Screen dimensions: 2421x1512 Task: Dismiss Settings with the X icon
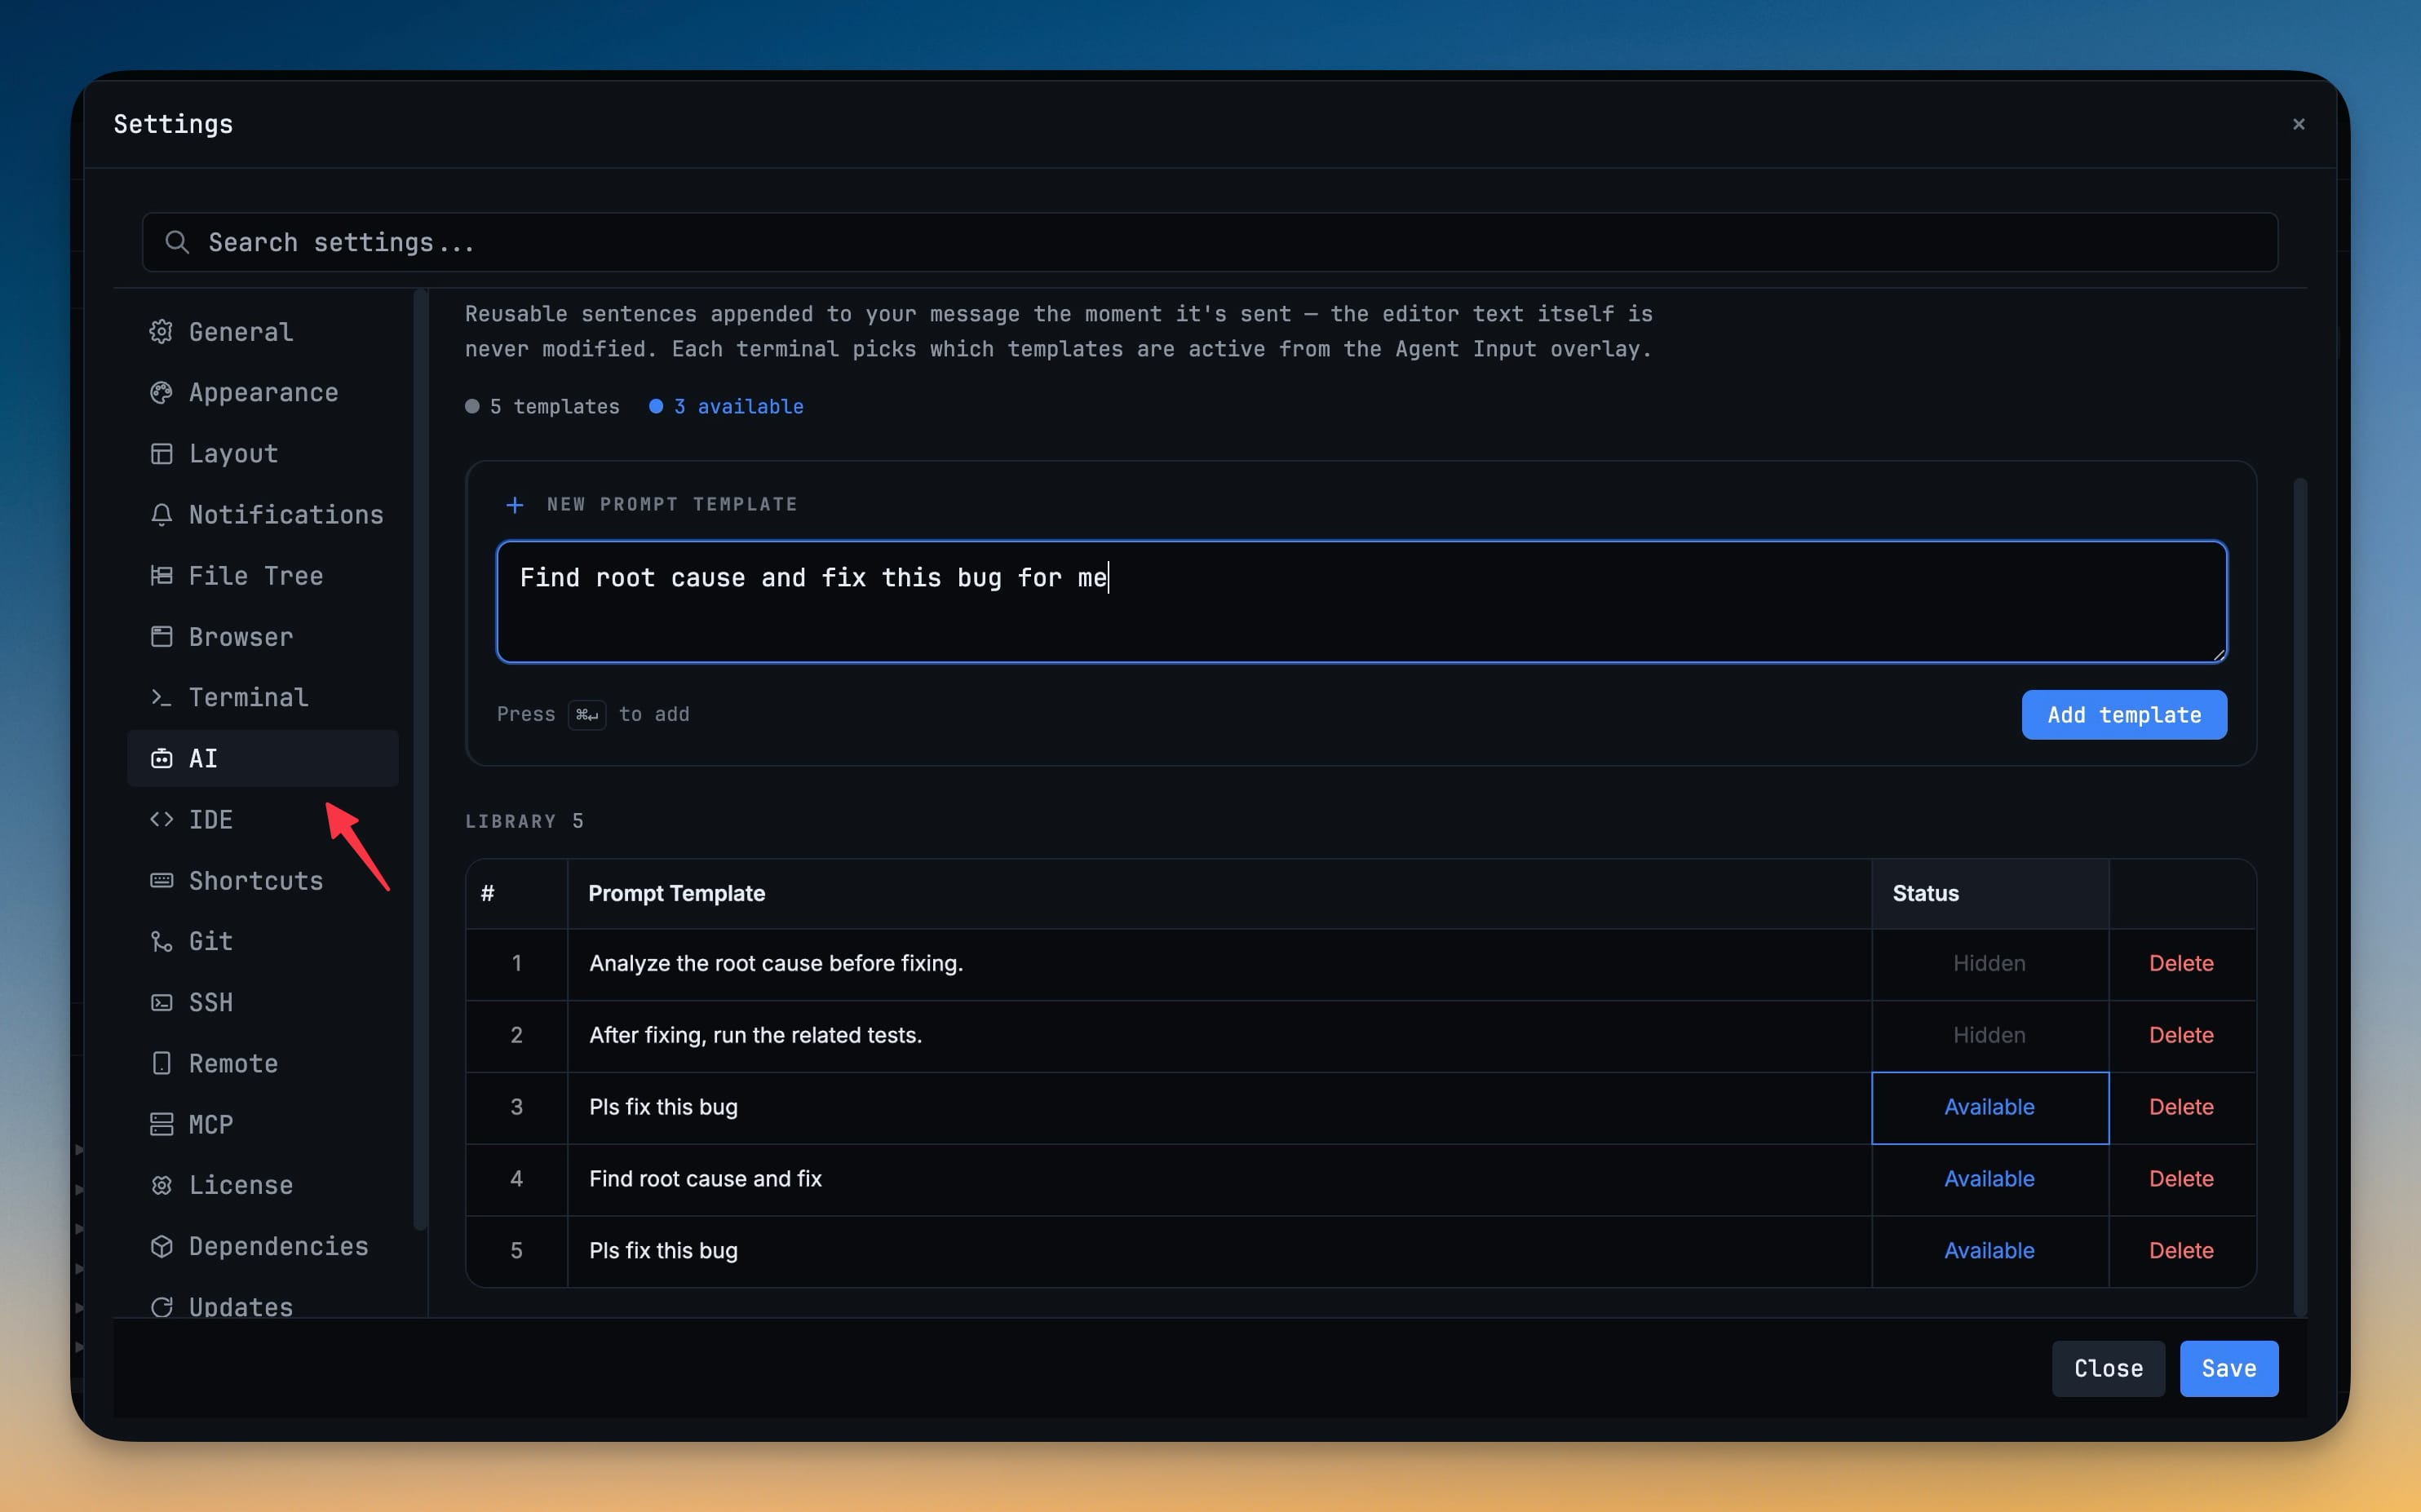pyautogui.click(x=2299, y=124)
